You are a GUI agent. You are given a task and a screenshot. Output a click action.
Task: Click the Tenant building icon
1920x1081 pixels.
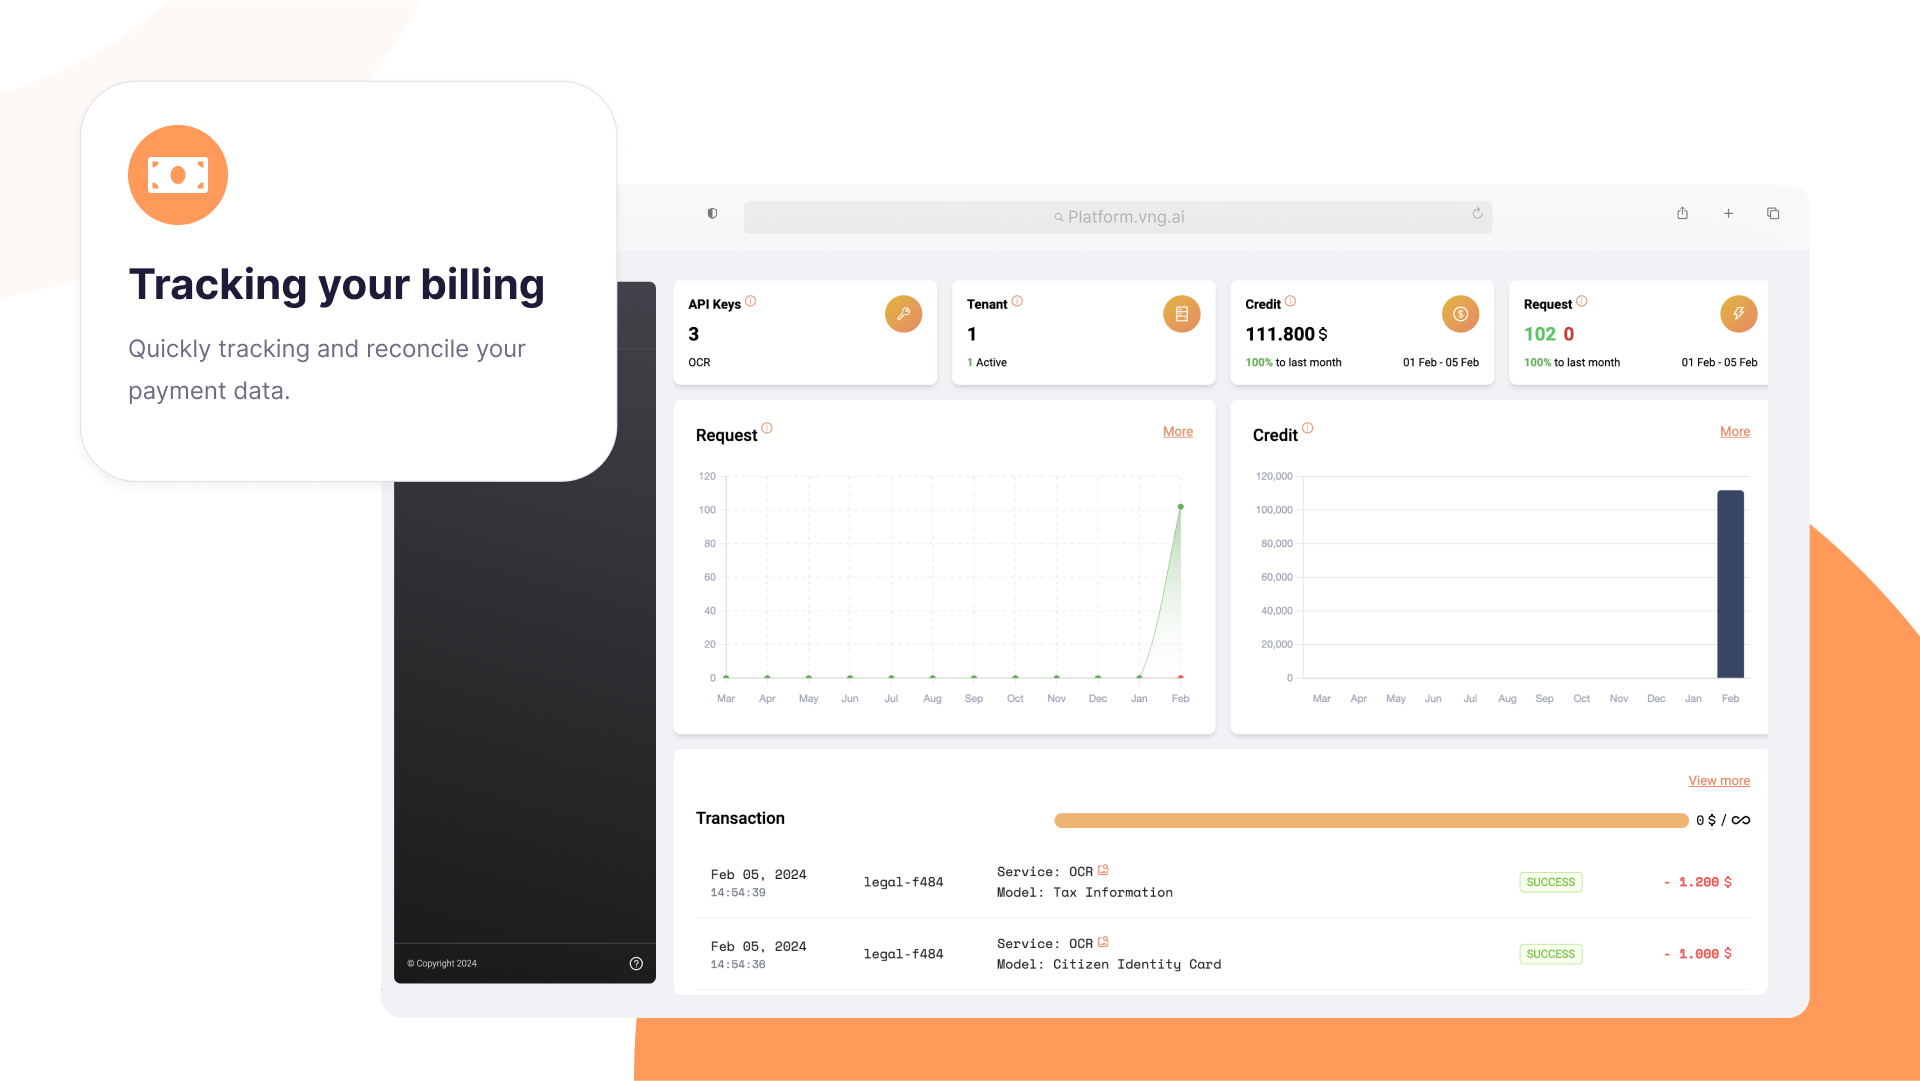pyautogui.click(x=1181, y=314)
